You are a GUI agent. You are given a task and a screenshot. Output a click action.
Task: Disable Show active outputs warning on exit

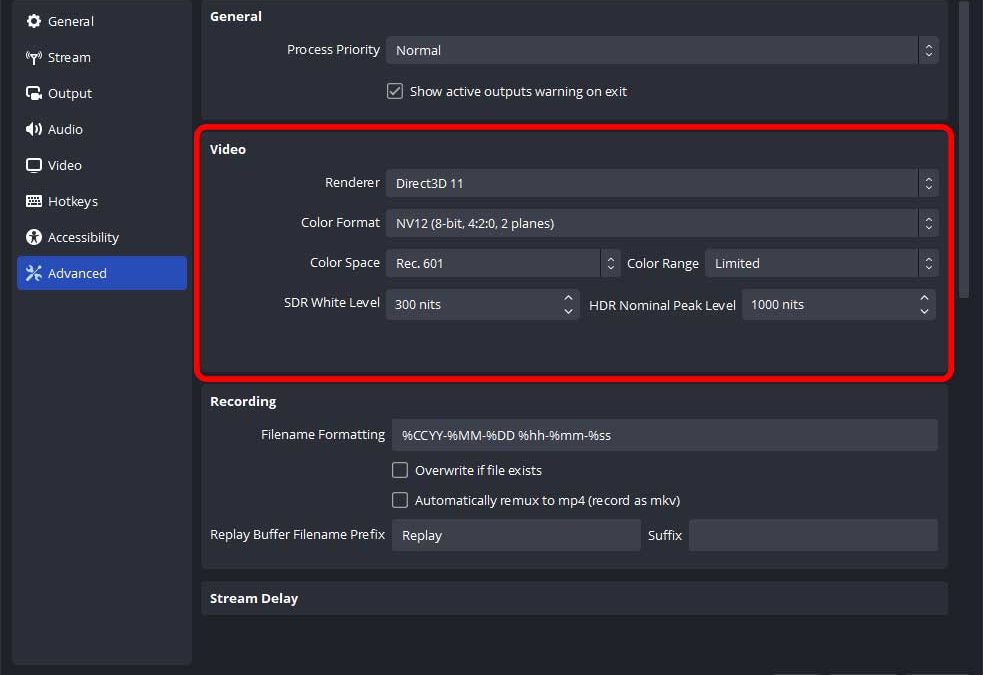(395, 91)
